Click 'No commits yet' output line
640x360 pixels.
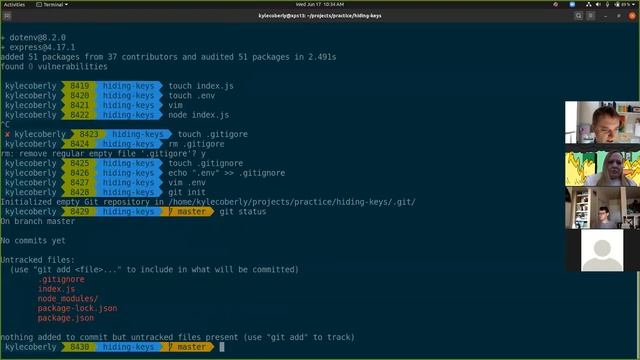(33, 241)
